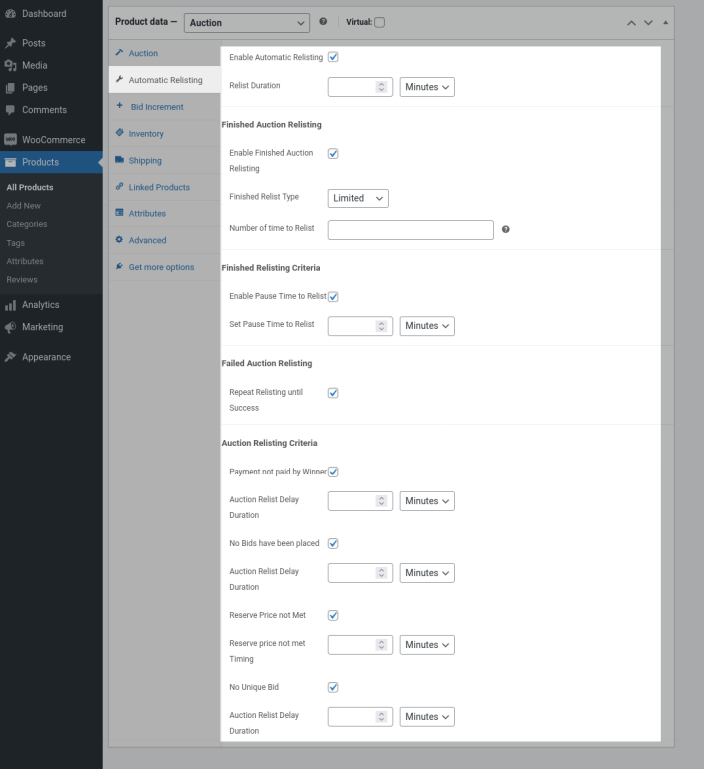This screenshot has height=769, width=704.
Task: Switch to the Bid Increment tab
Action: point(156,107)
